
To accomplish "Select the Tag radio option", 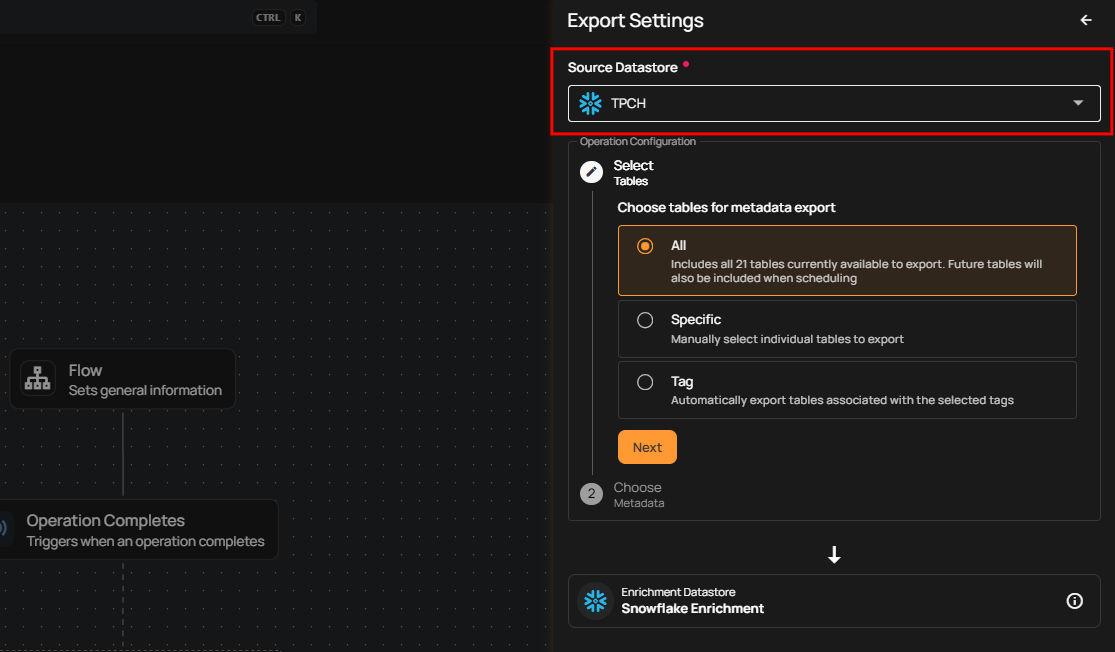I will pos(645,382).
